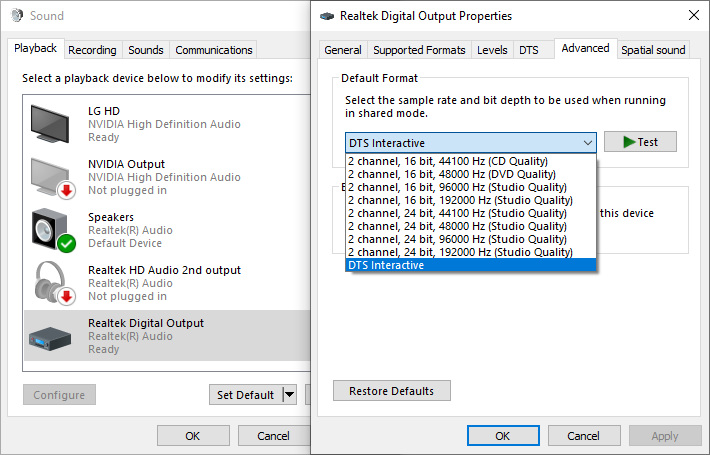Switch to the Levels tab

[492, 50]
